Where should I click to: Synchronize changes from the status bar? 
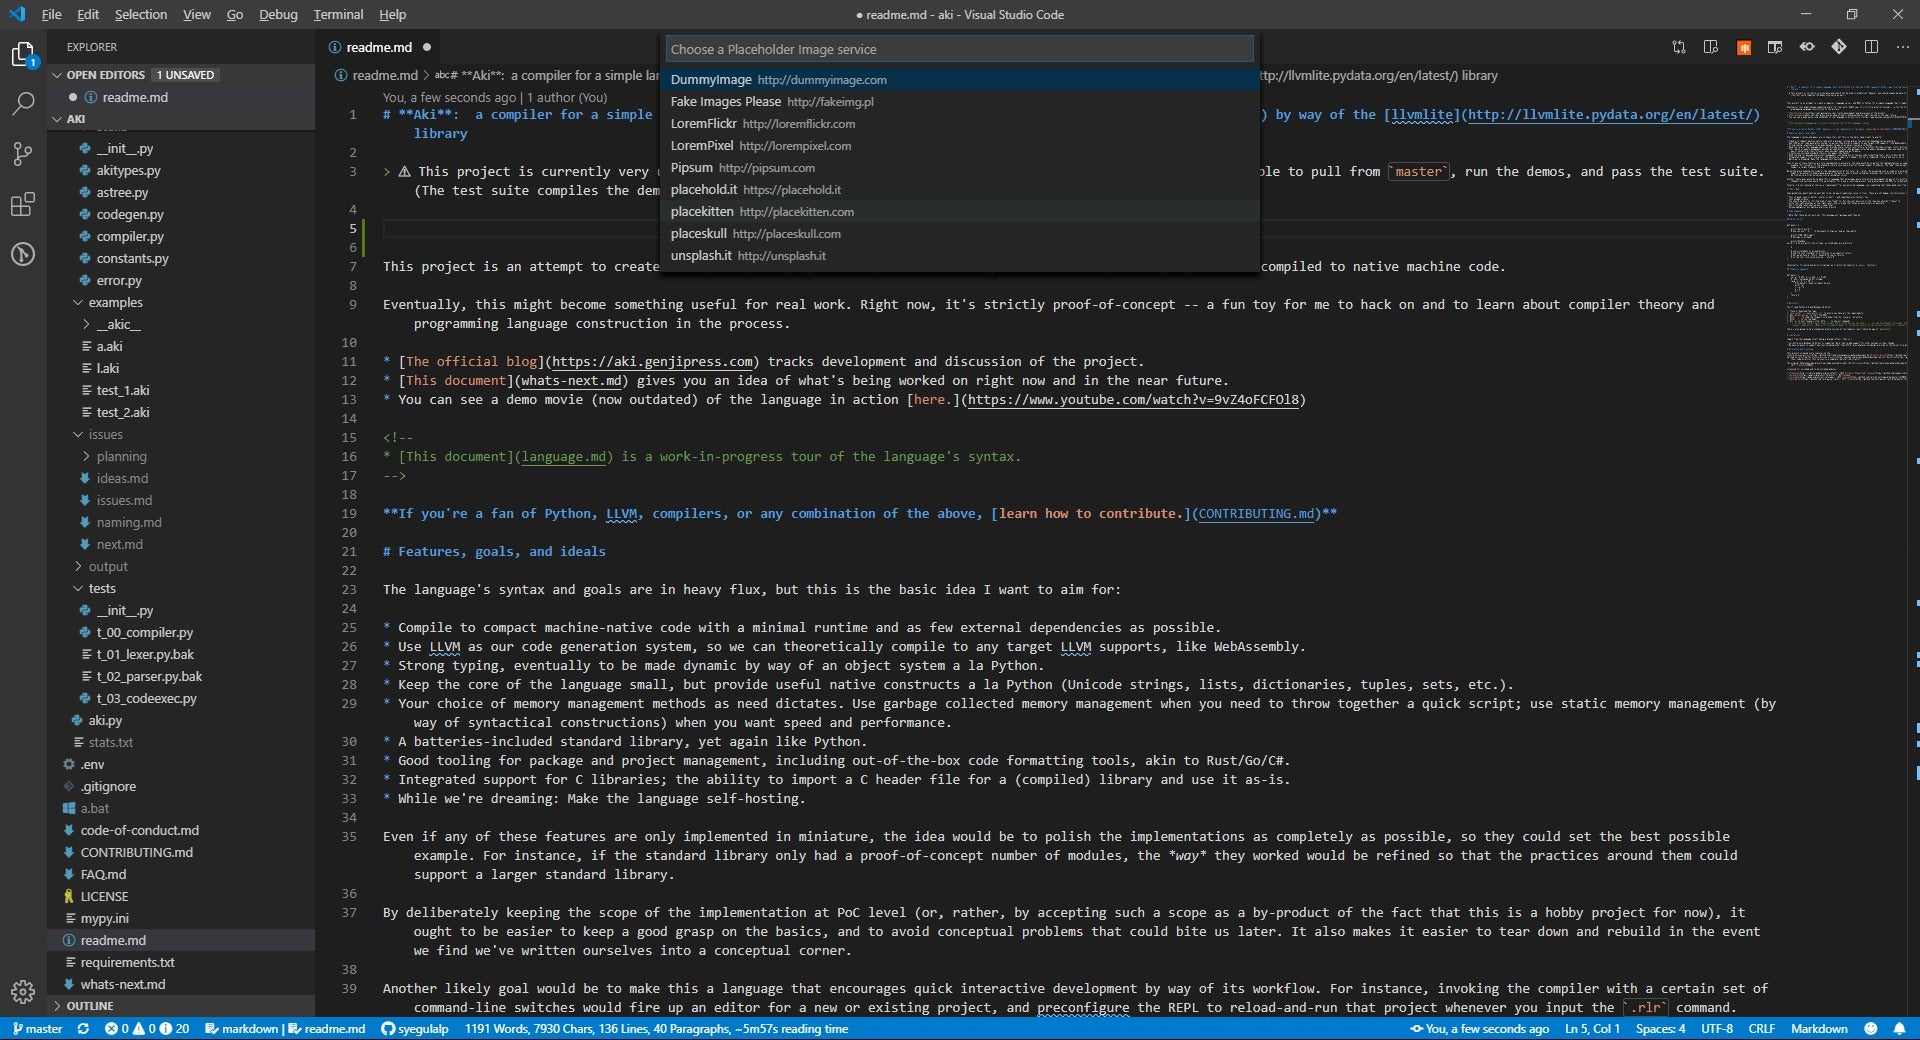(x=83, y=1029)
